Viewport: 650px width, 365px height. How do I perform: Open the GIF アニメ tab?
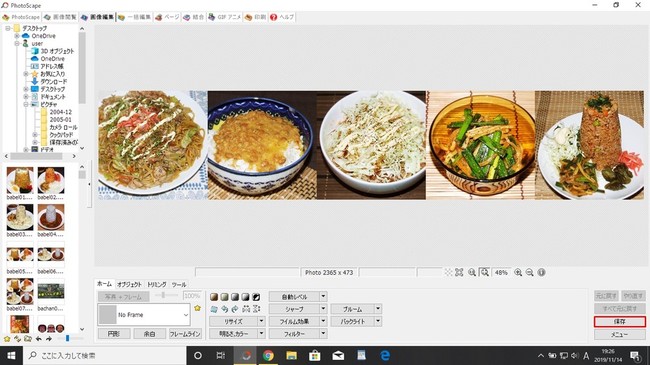(224, 17)
